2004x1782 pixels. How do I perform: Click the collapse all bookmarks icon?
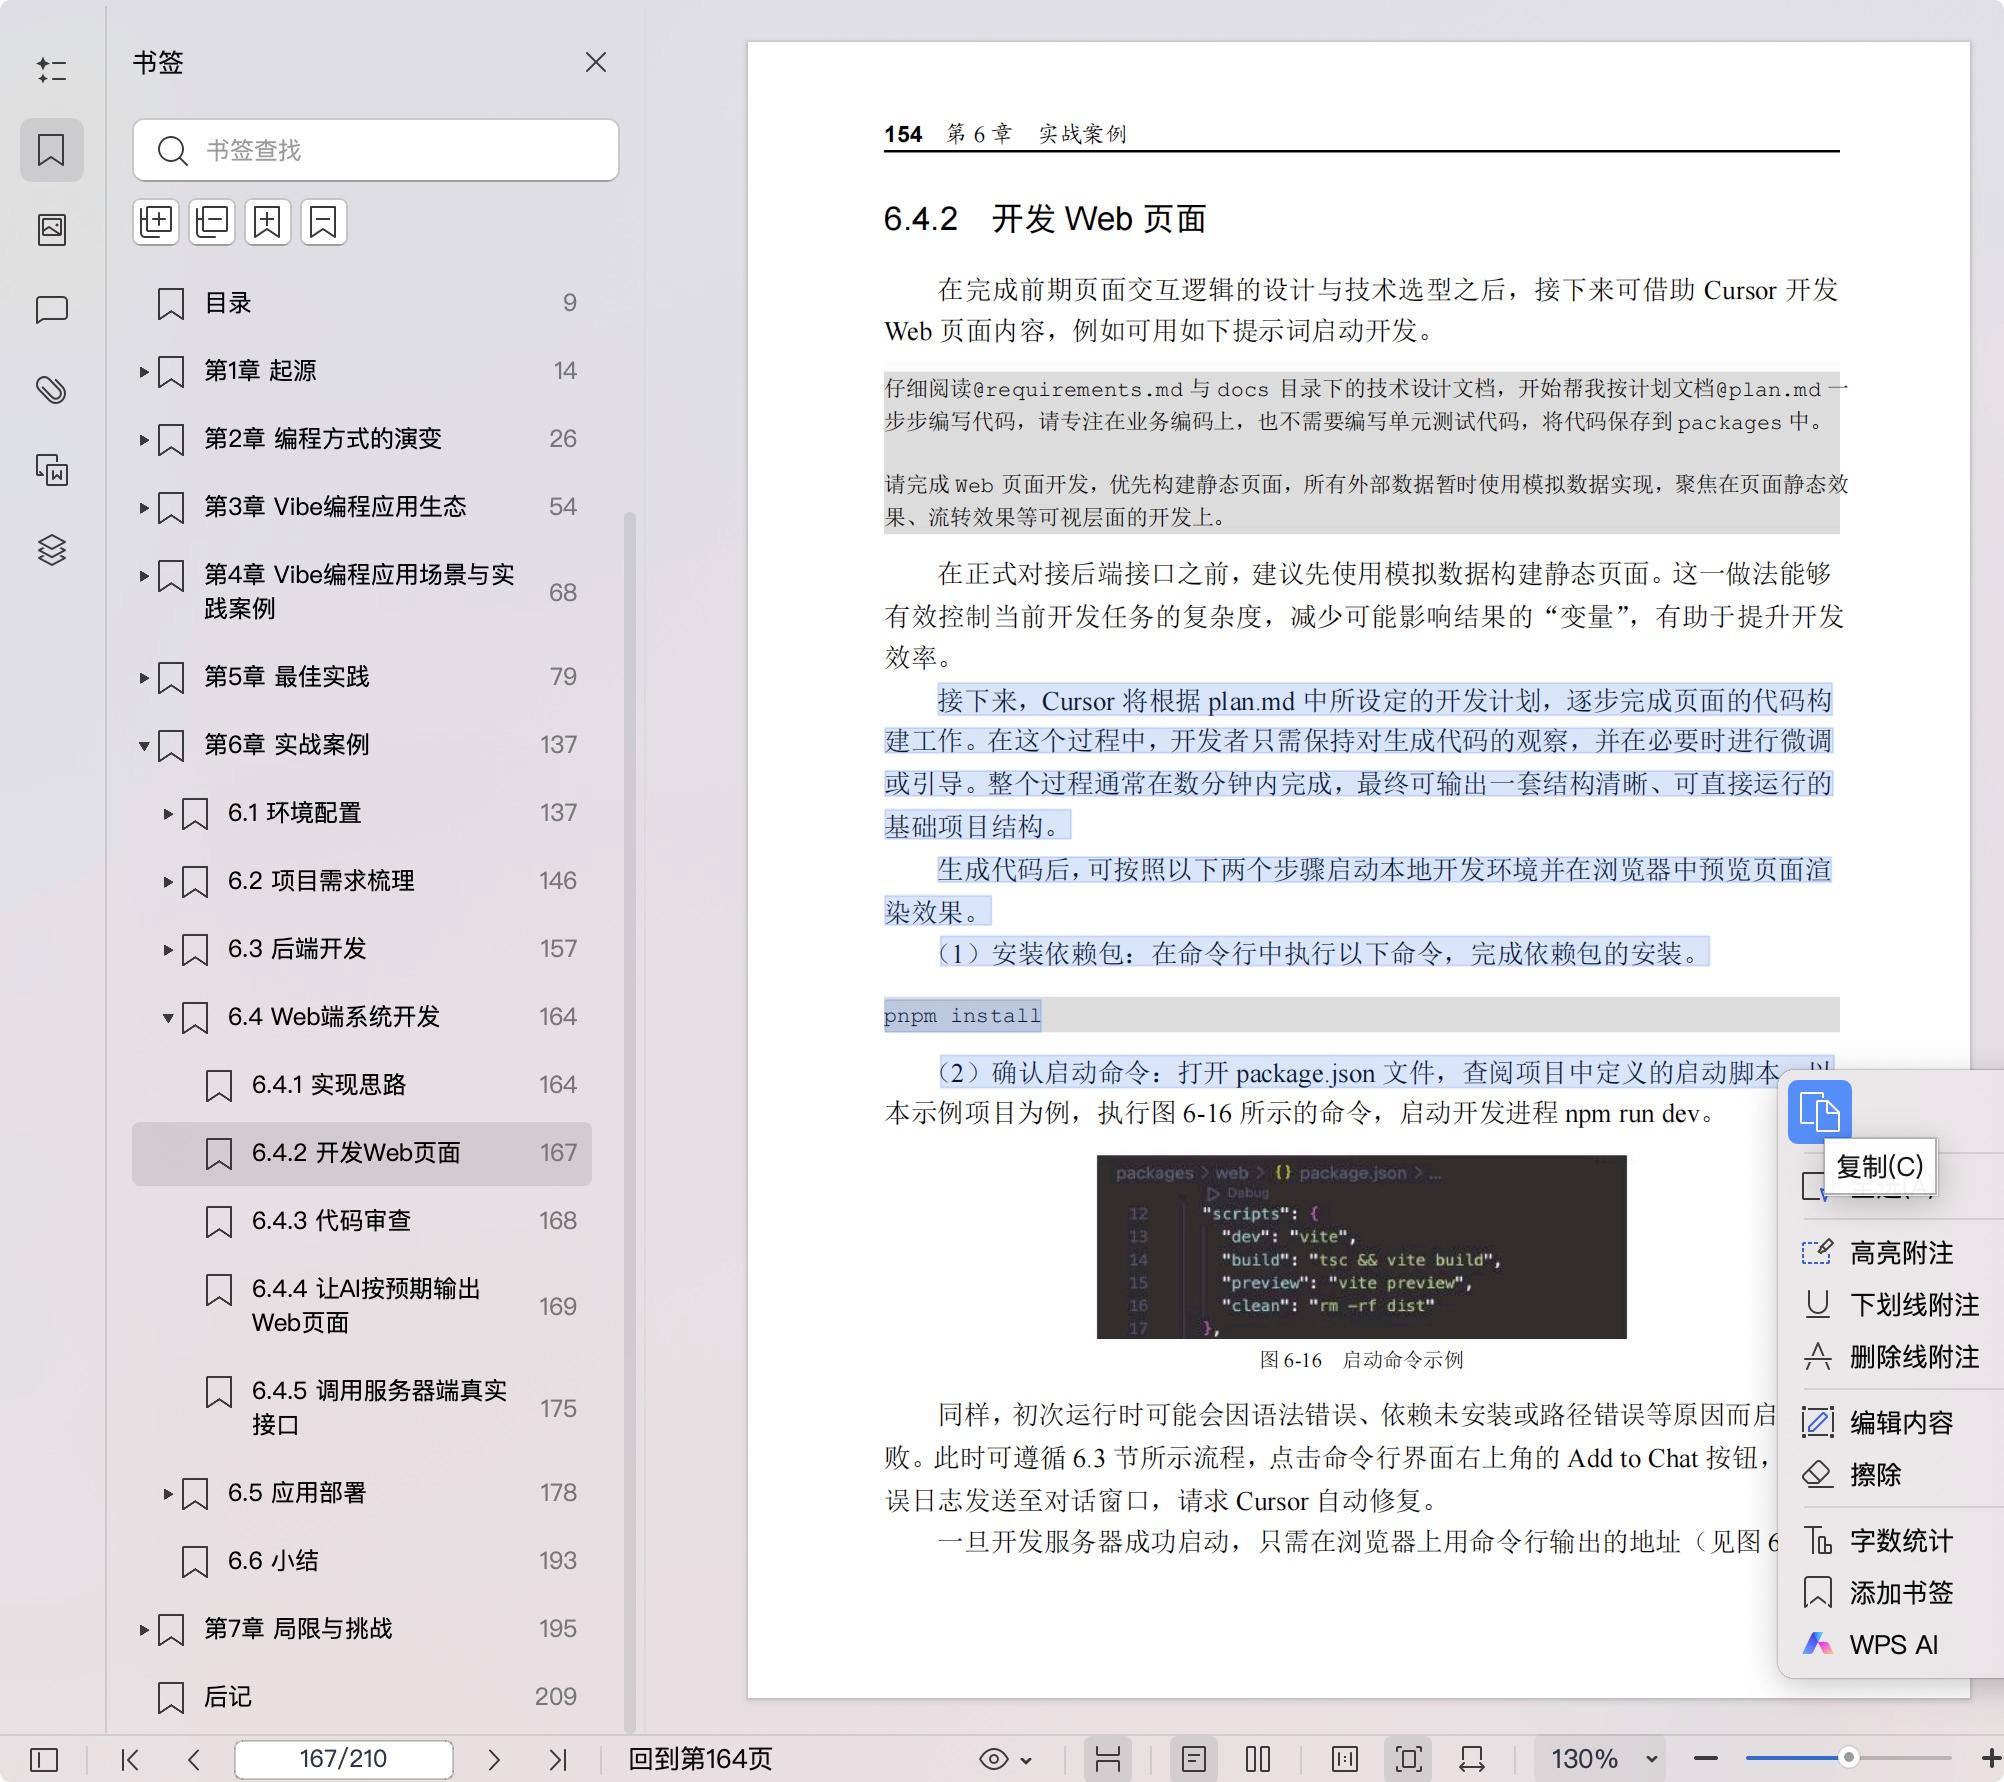click(212, 222)
